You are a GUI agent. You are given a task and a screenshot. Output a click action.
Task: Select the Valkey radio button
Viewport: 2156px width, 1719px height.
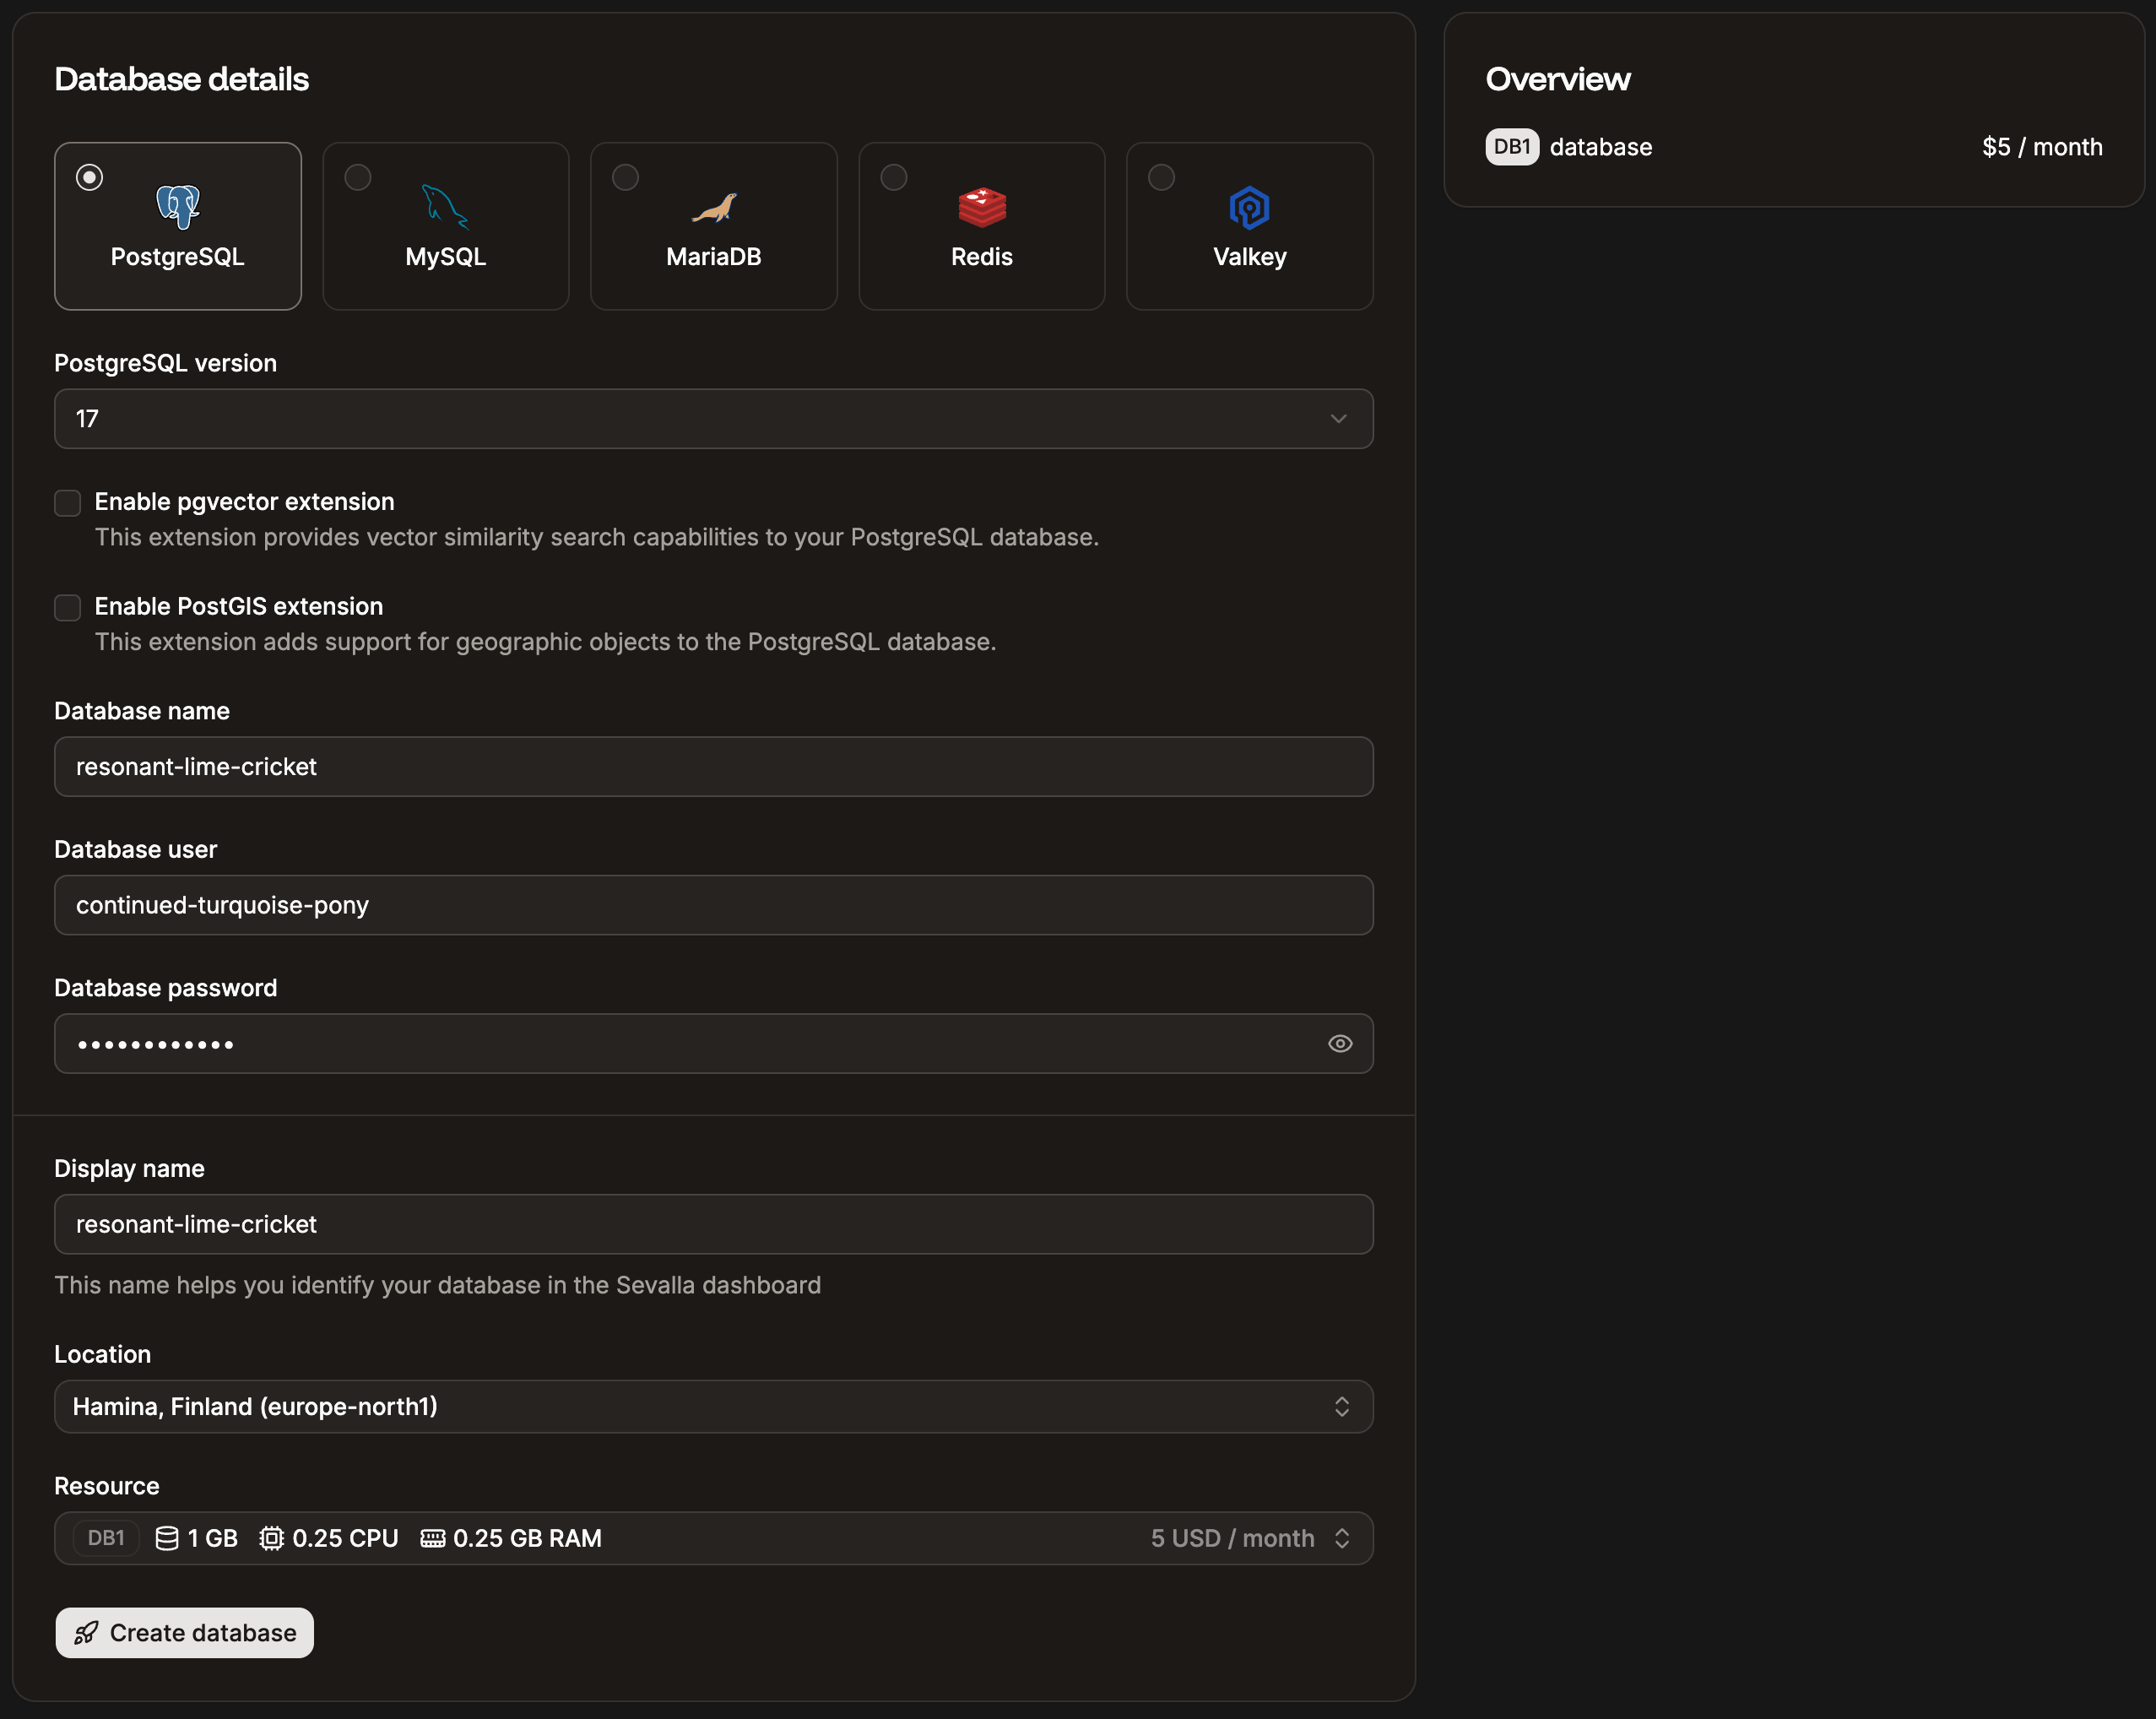point(1161,177)
